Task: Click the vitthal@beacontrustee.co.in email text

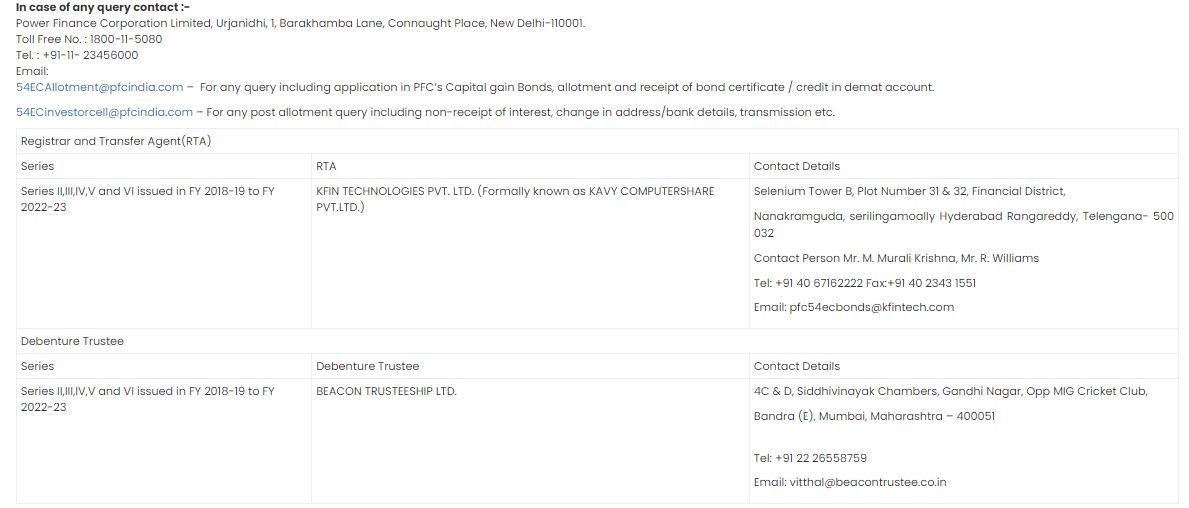Action: (849, 482)
